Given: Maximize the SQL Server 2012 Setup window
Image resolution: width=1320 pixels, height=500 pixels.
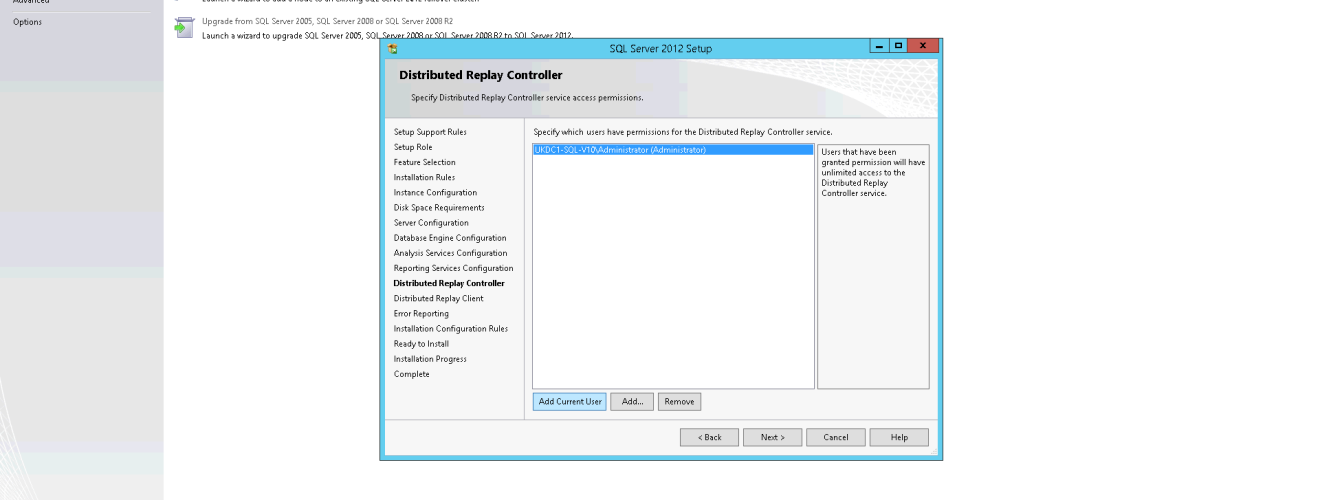Looking at the screenshot, I should pyautogui.click(x=898, y=46).
